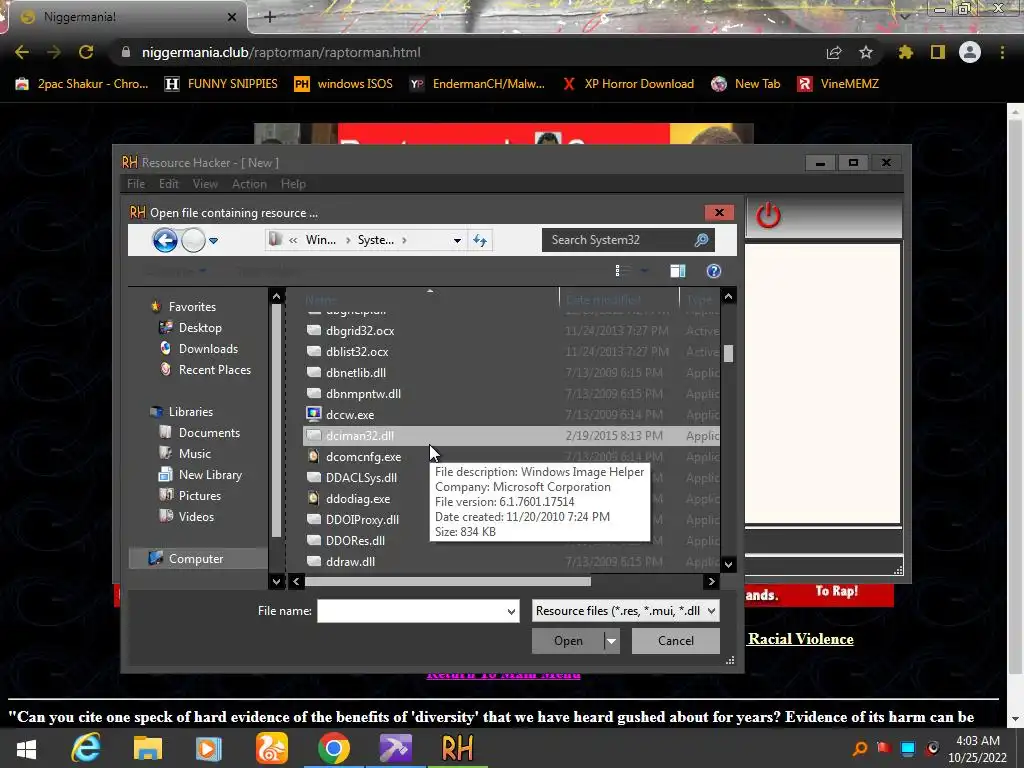1024x768 pixels.
Task: Toggle the Chrome side panel icon
Action: 938,52
